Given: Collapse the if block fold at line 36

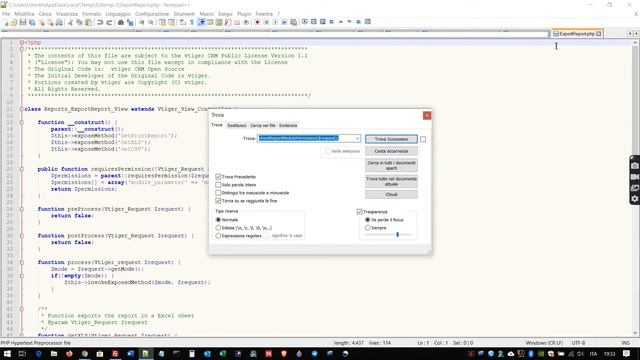Looking at the screenshot, I should tap(22, 276).
